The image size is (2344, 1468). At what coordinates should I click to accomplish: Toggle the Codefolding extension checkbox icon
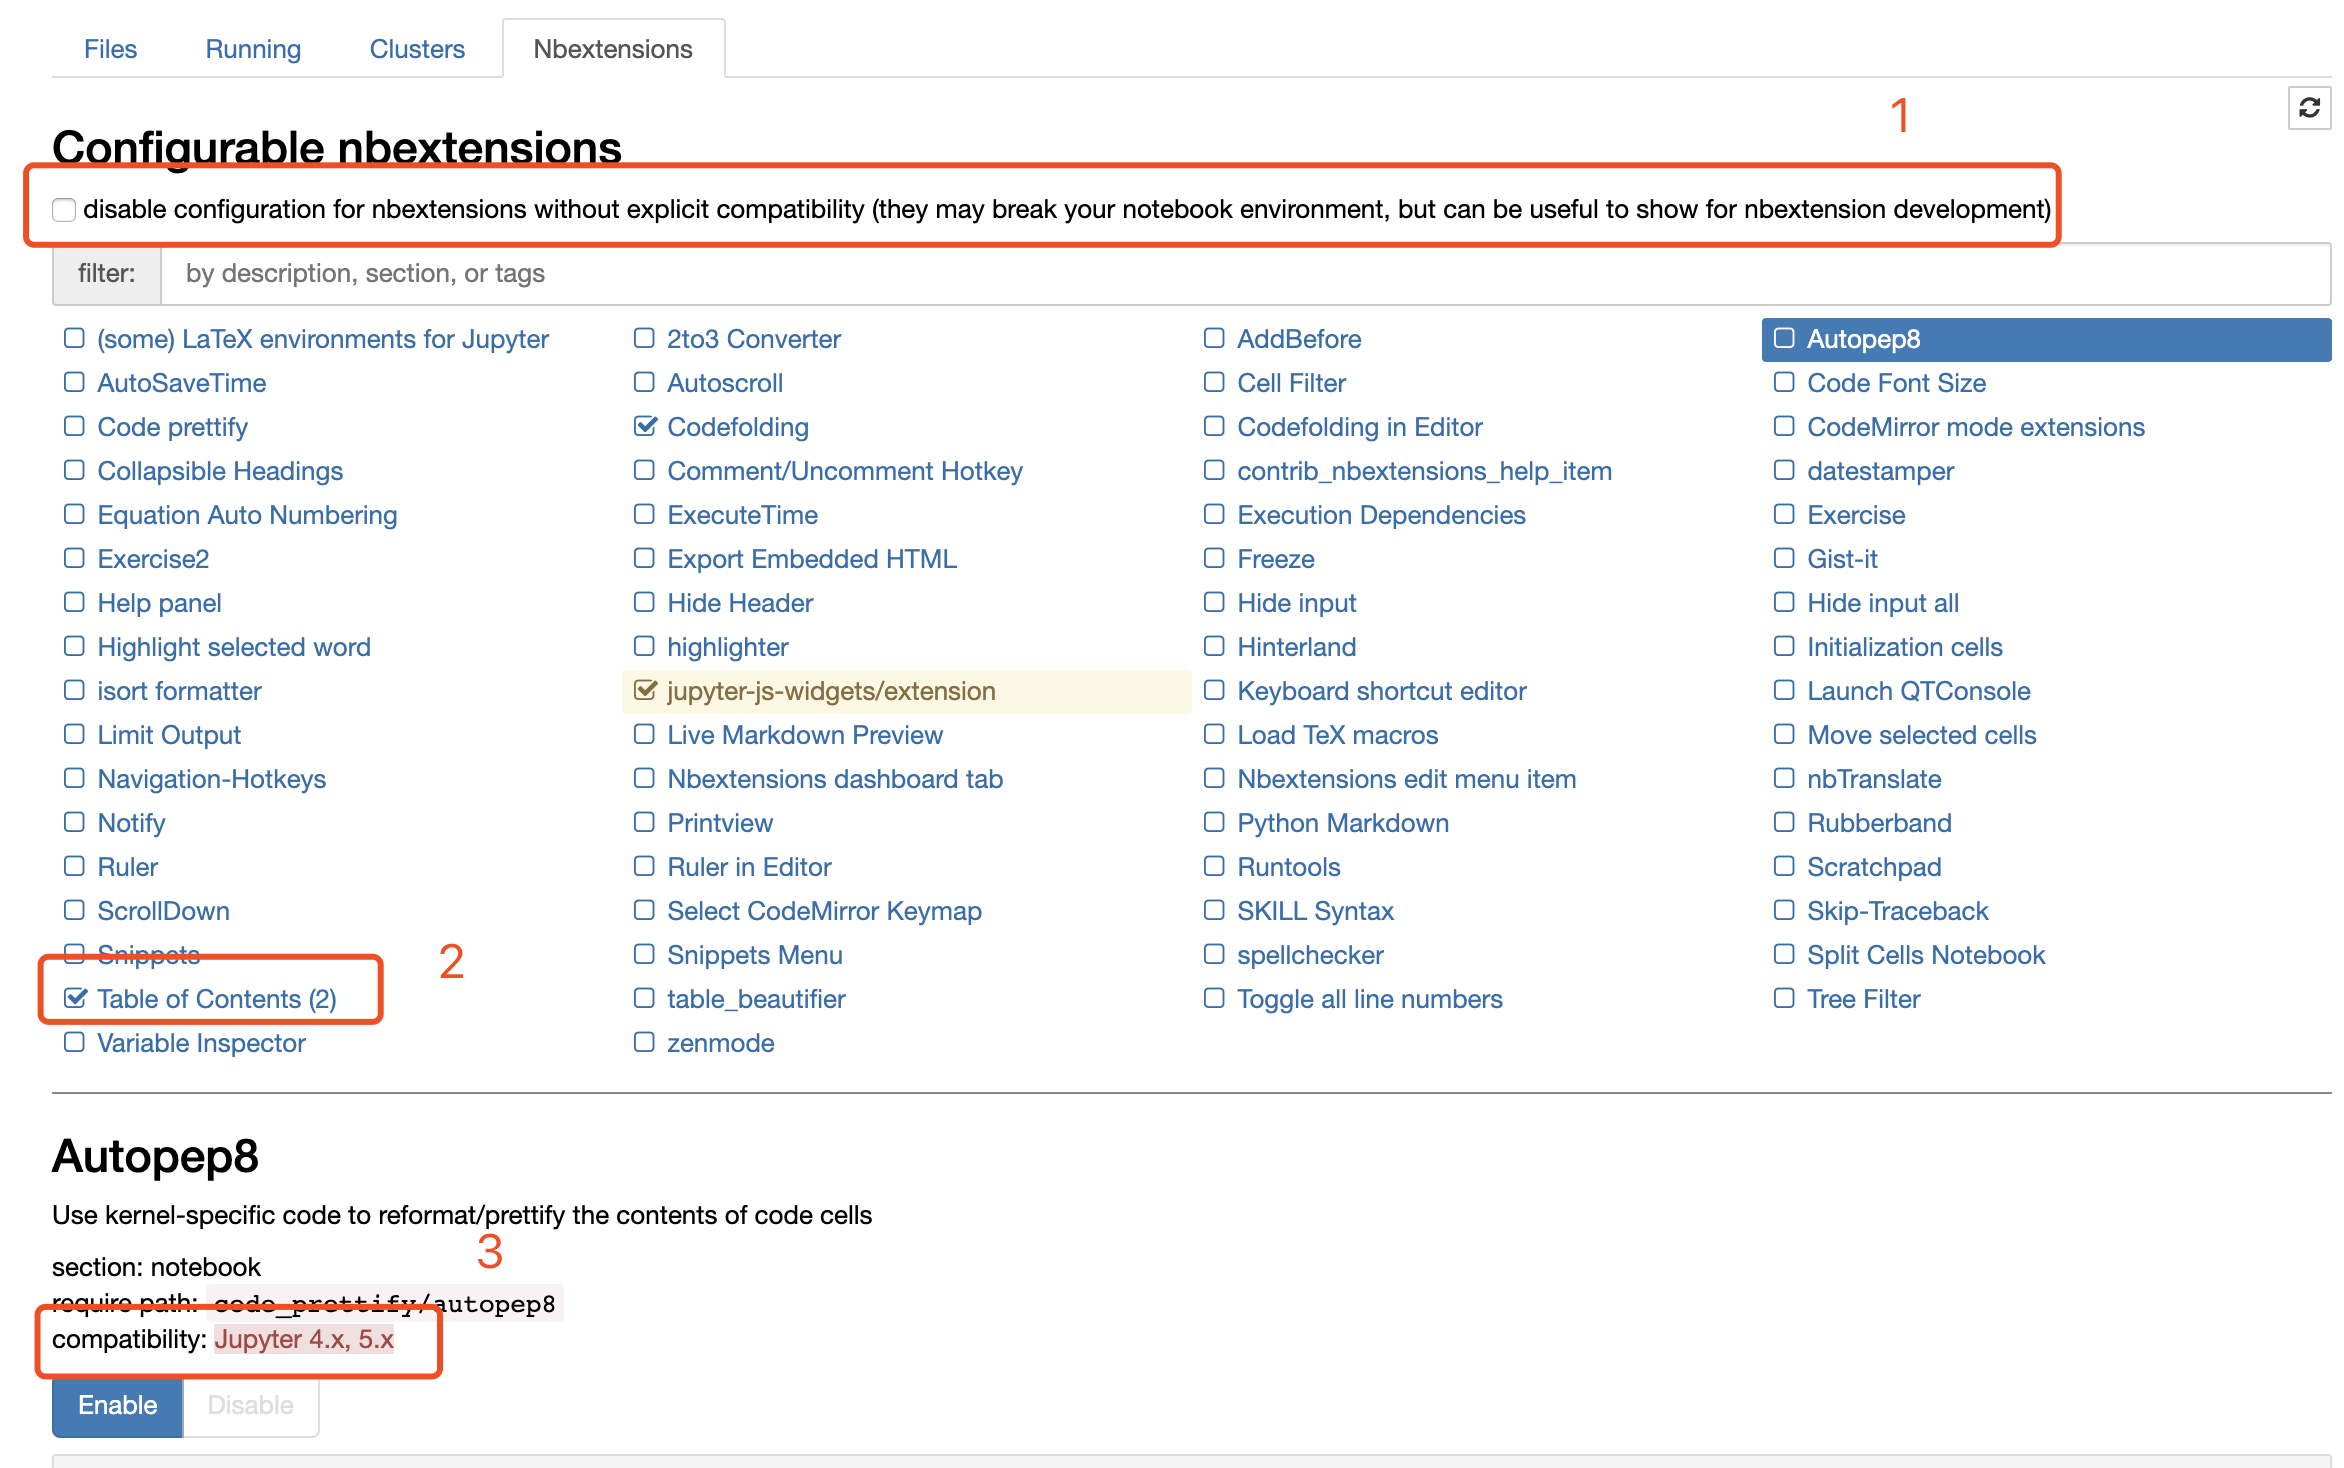click(645, 427)
